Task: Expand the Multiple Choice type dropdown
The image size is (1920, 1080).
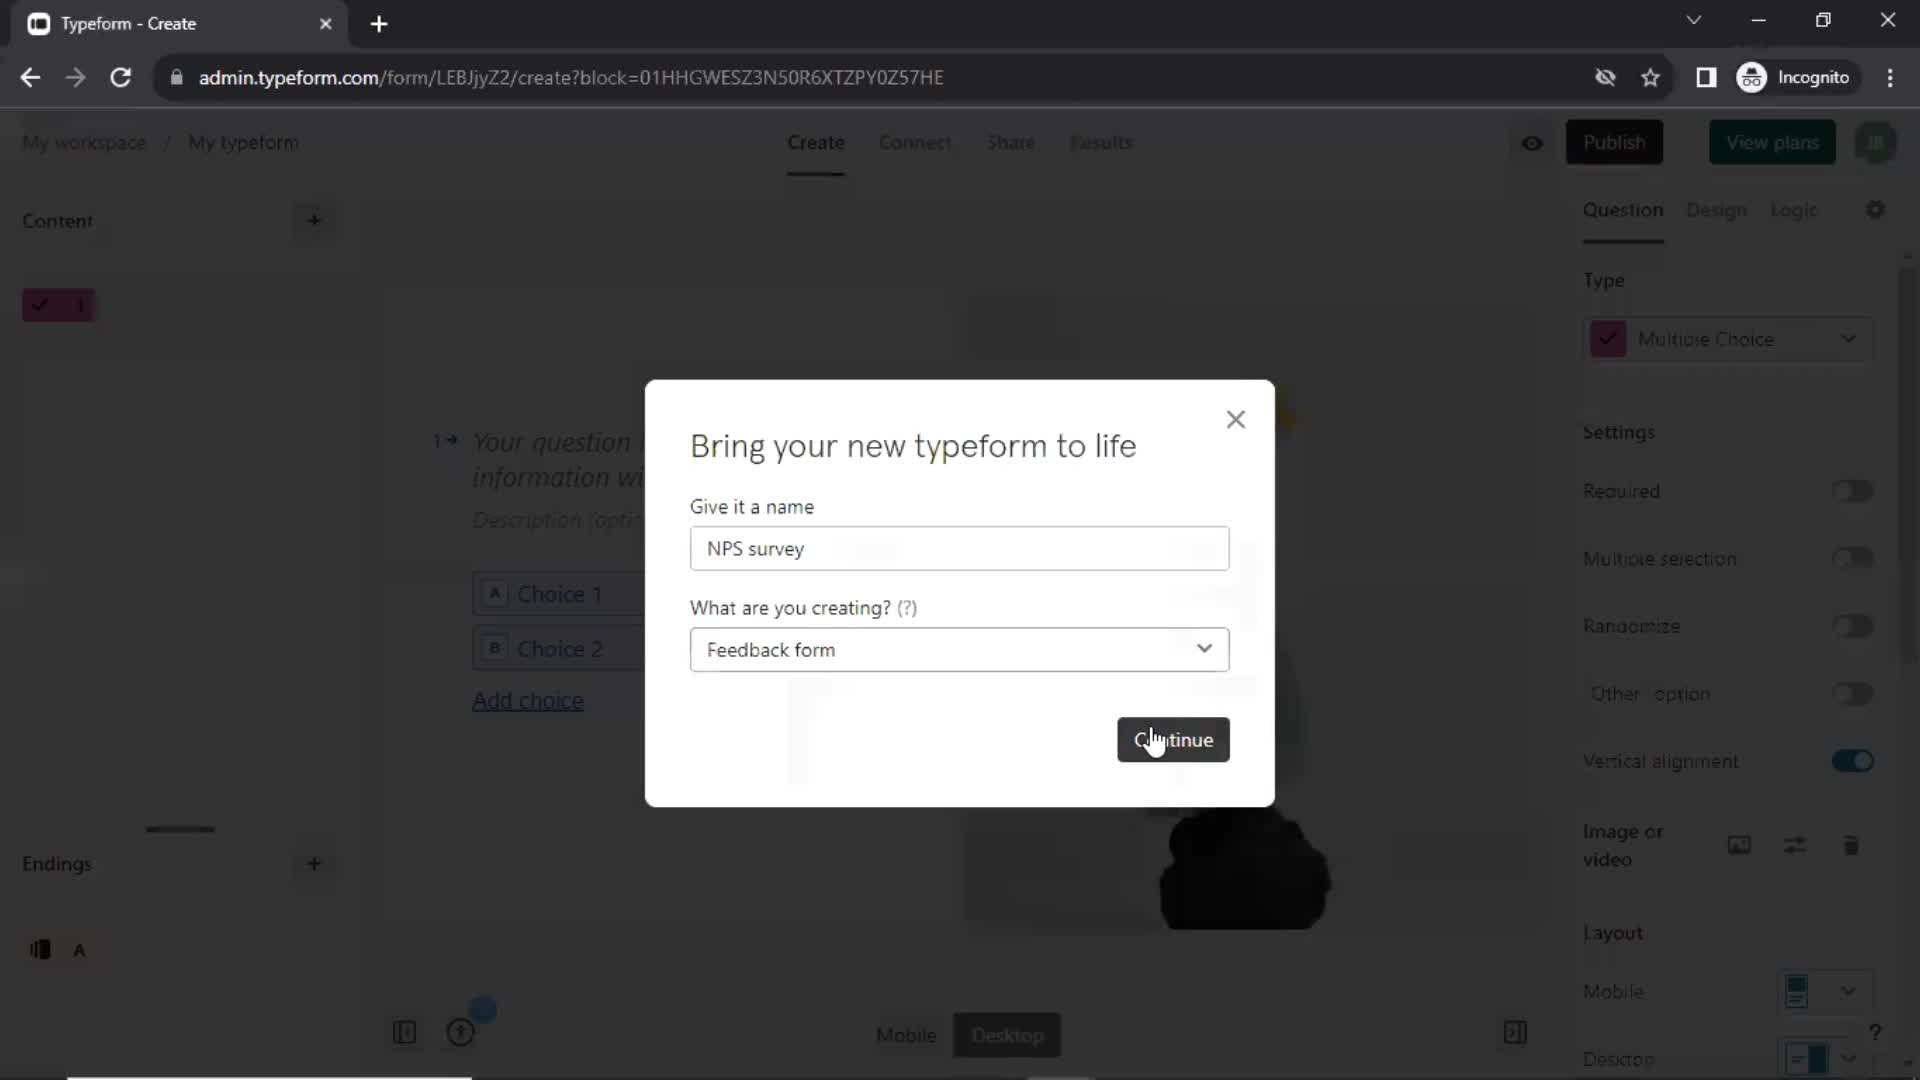Action: click(x=1728, y=339)
